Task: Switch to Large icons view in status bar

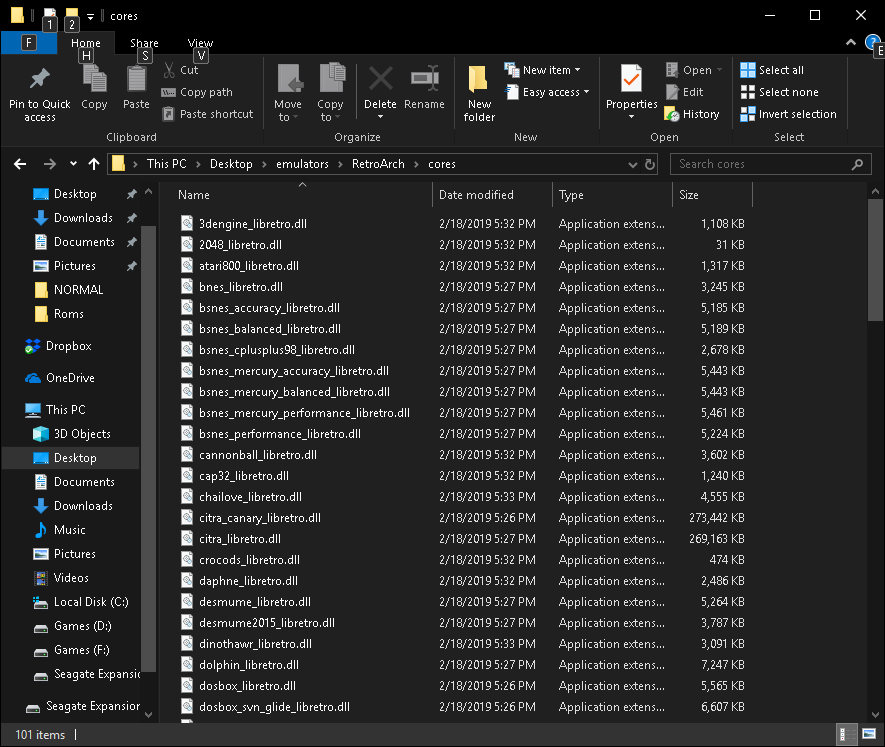Action: (869, 734)
